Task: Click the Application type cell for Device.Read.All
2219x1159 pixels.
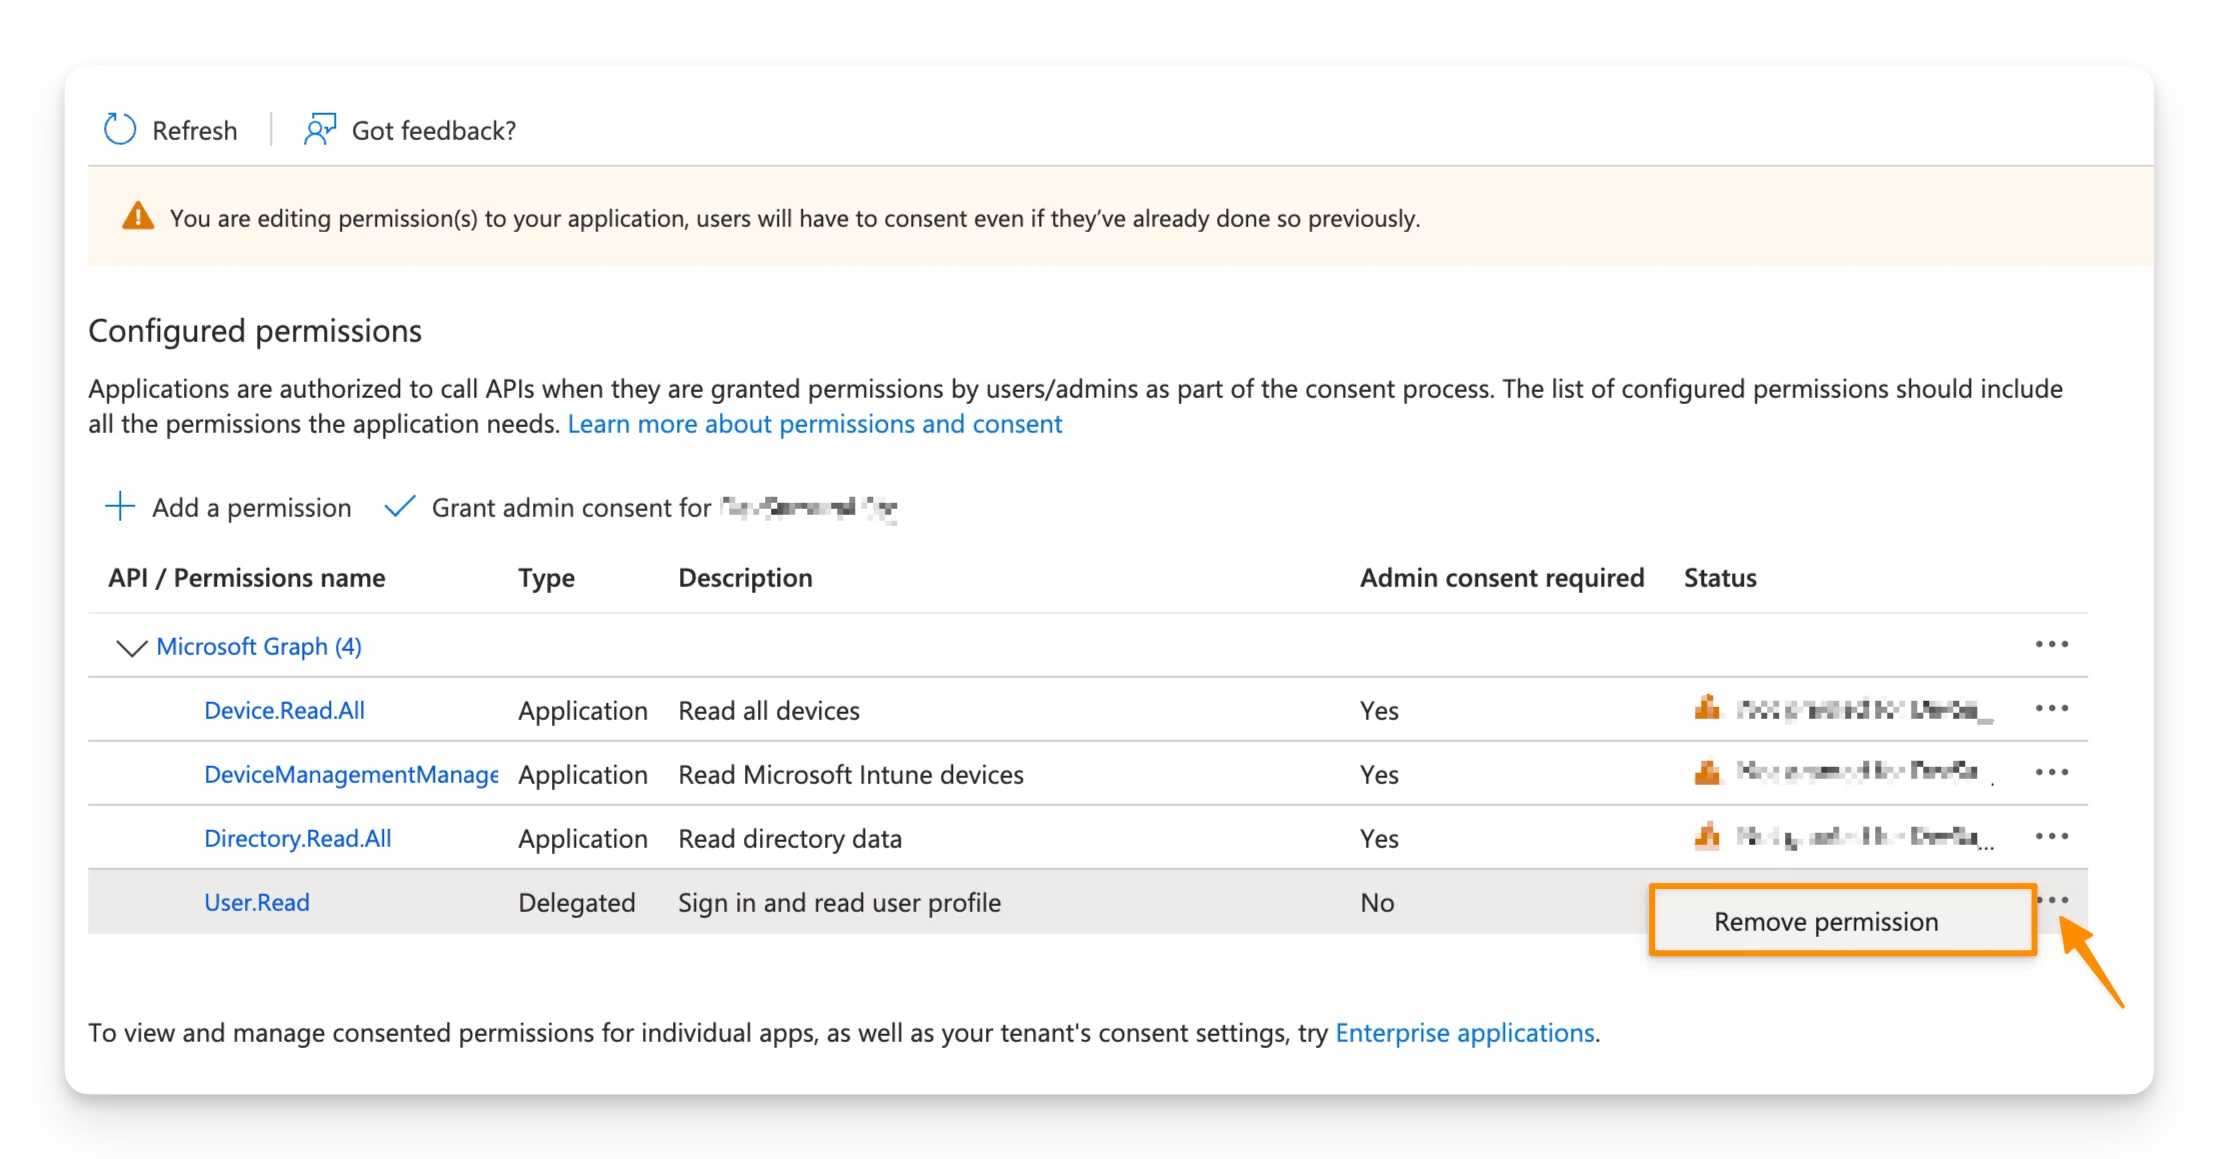Action: (x=583, y=710)
